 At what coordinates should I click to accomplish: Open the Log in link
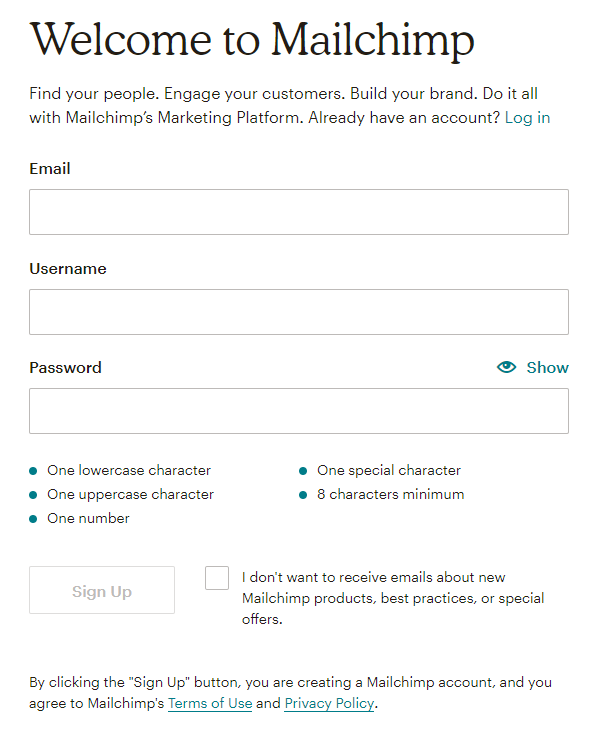[x=527, y=117]
